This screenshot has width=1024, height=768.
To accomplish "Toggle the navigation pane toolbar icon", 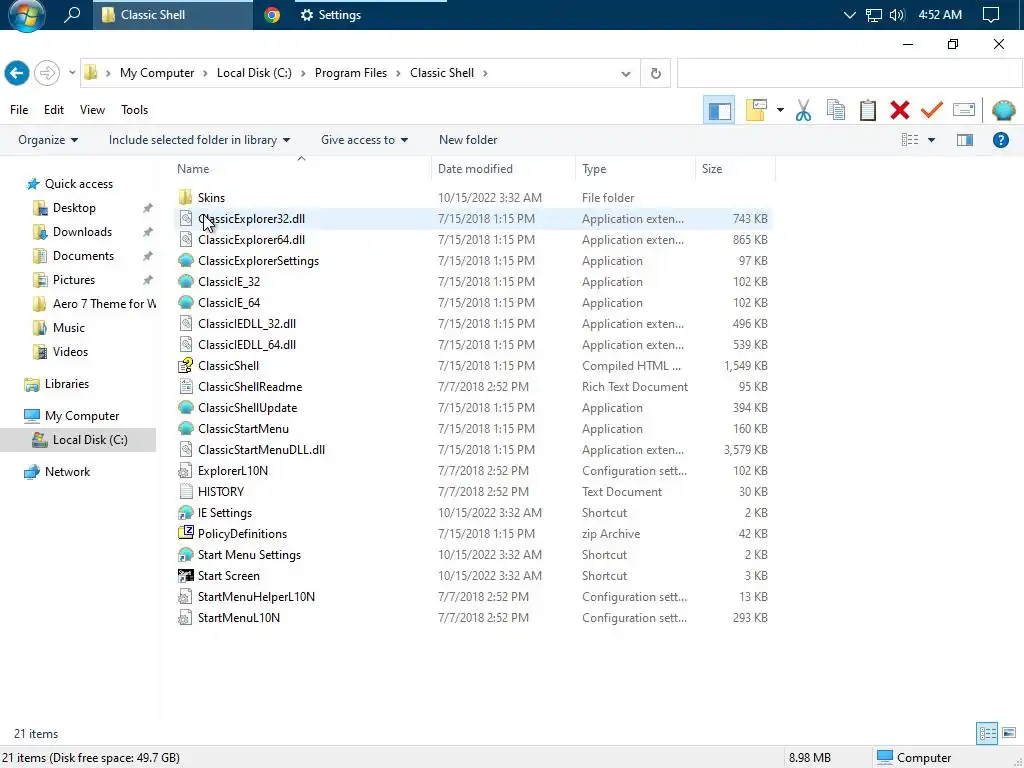I will [720, 110].
